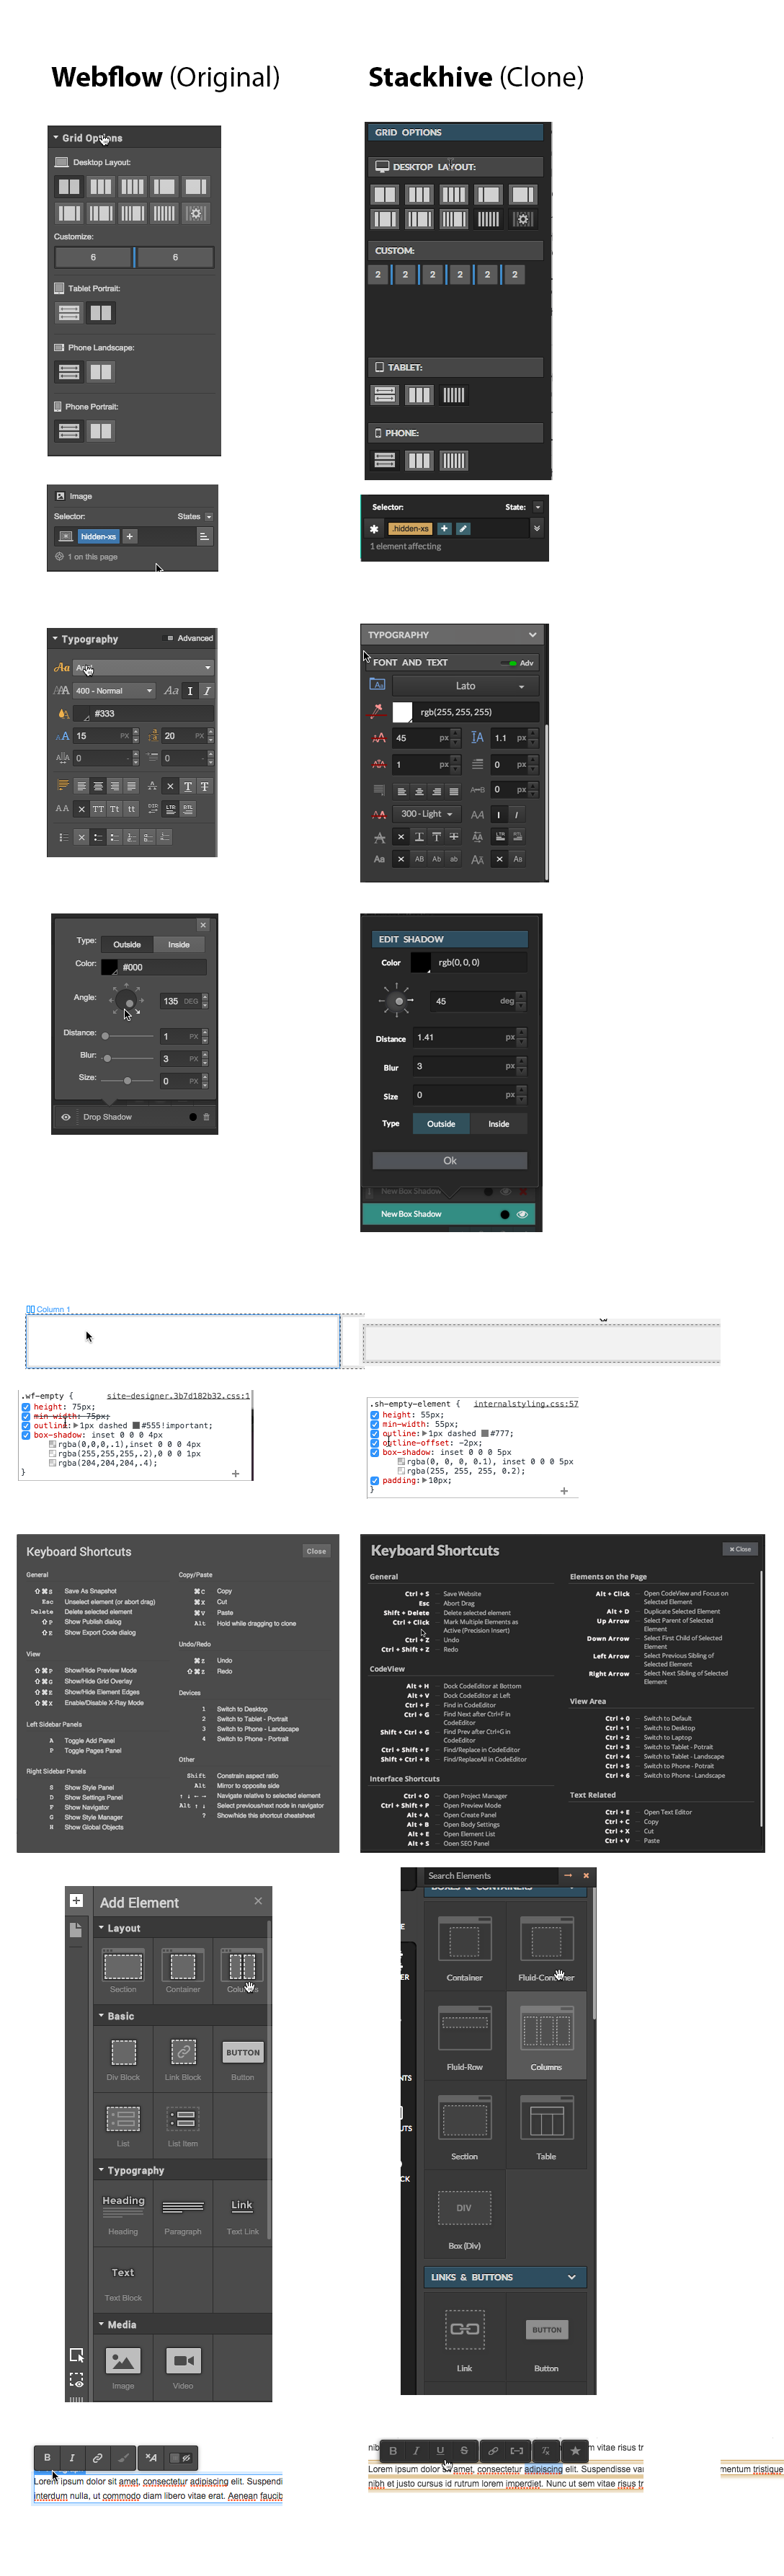Open Webflow font family dropdown
The width and height of the screenshot is (784, 2576).
click(x=143, y=668)
